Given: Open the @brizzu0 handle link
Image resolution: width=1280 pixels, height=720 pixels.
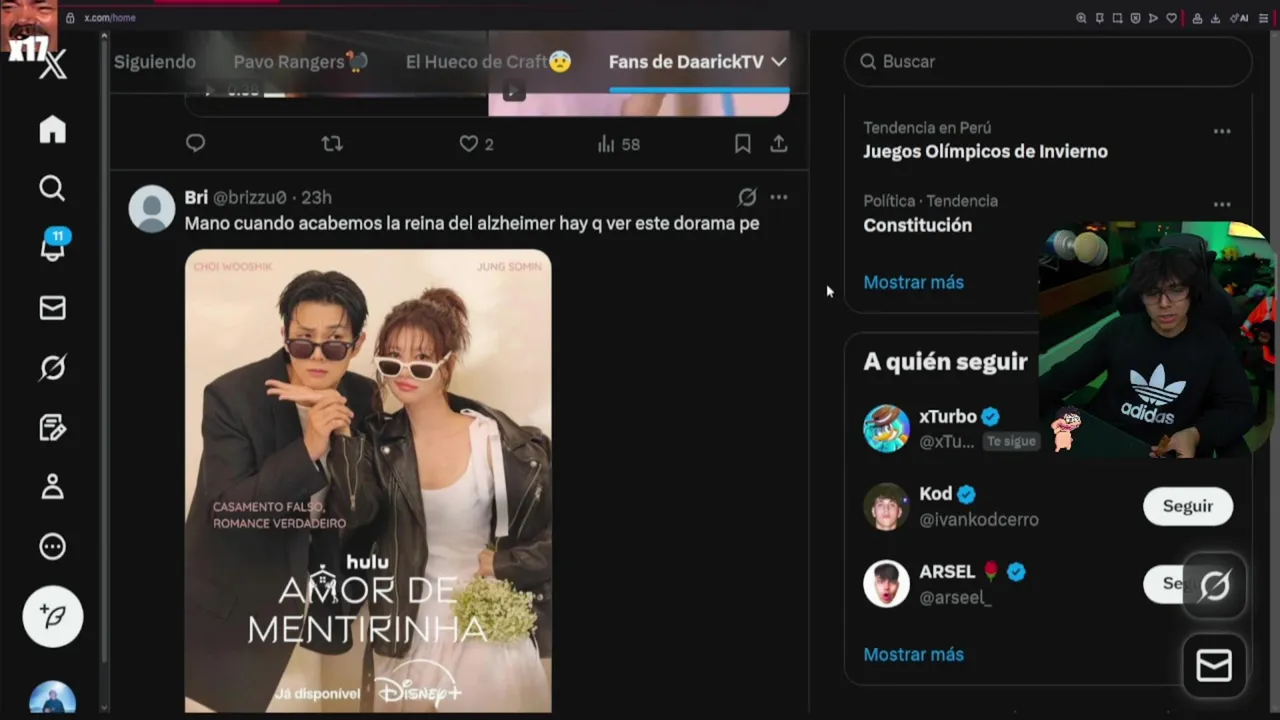Looking at the screenshot, I should click(x=250, y=198).
